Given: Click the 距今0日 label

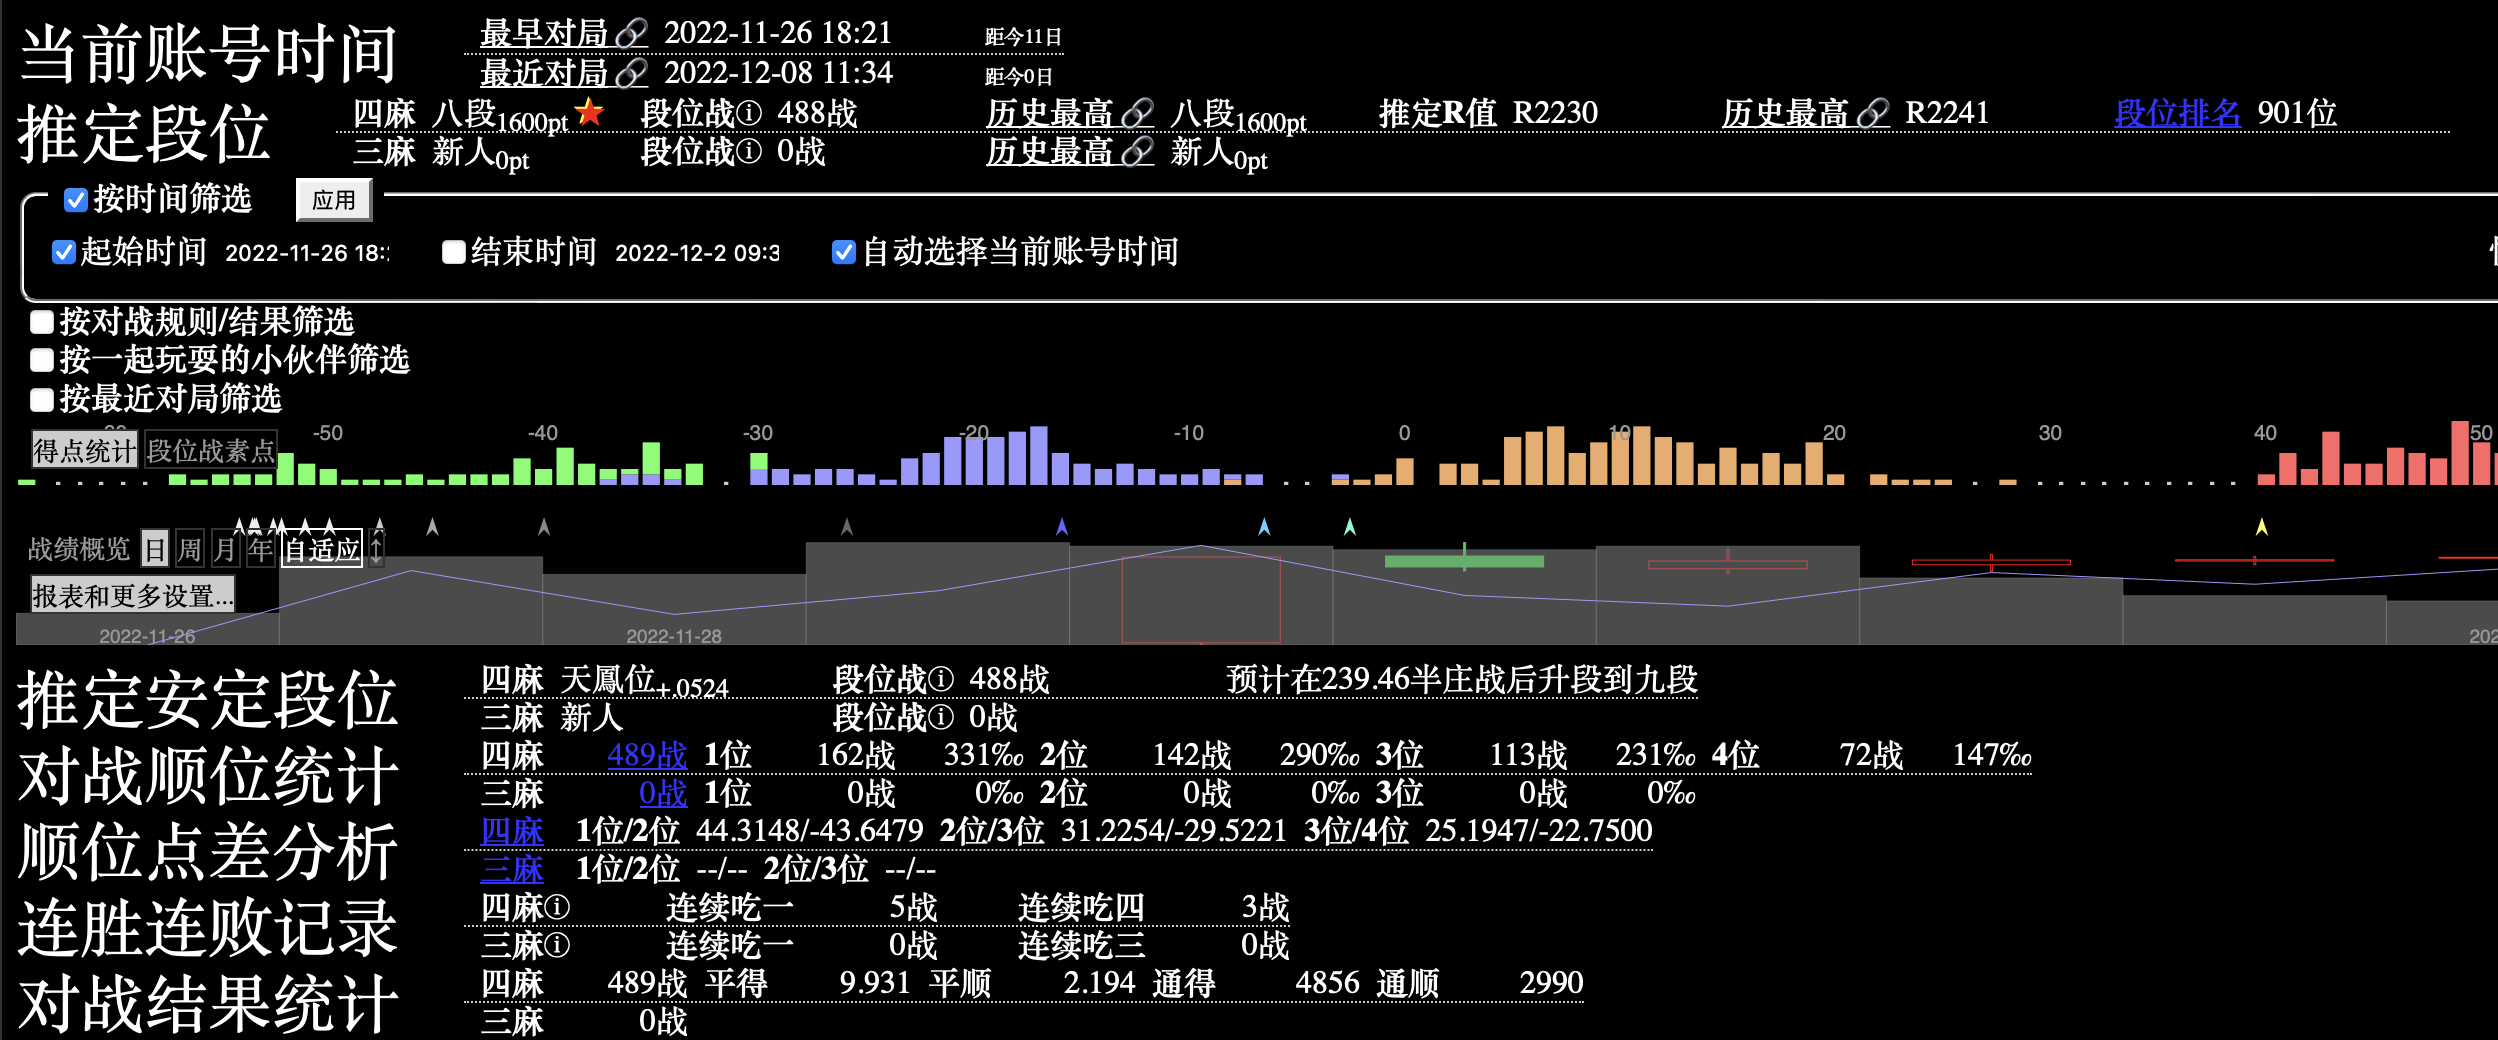Looking at the screenshot, I should 1018,77.
